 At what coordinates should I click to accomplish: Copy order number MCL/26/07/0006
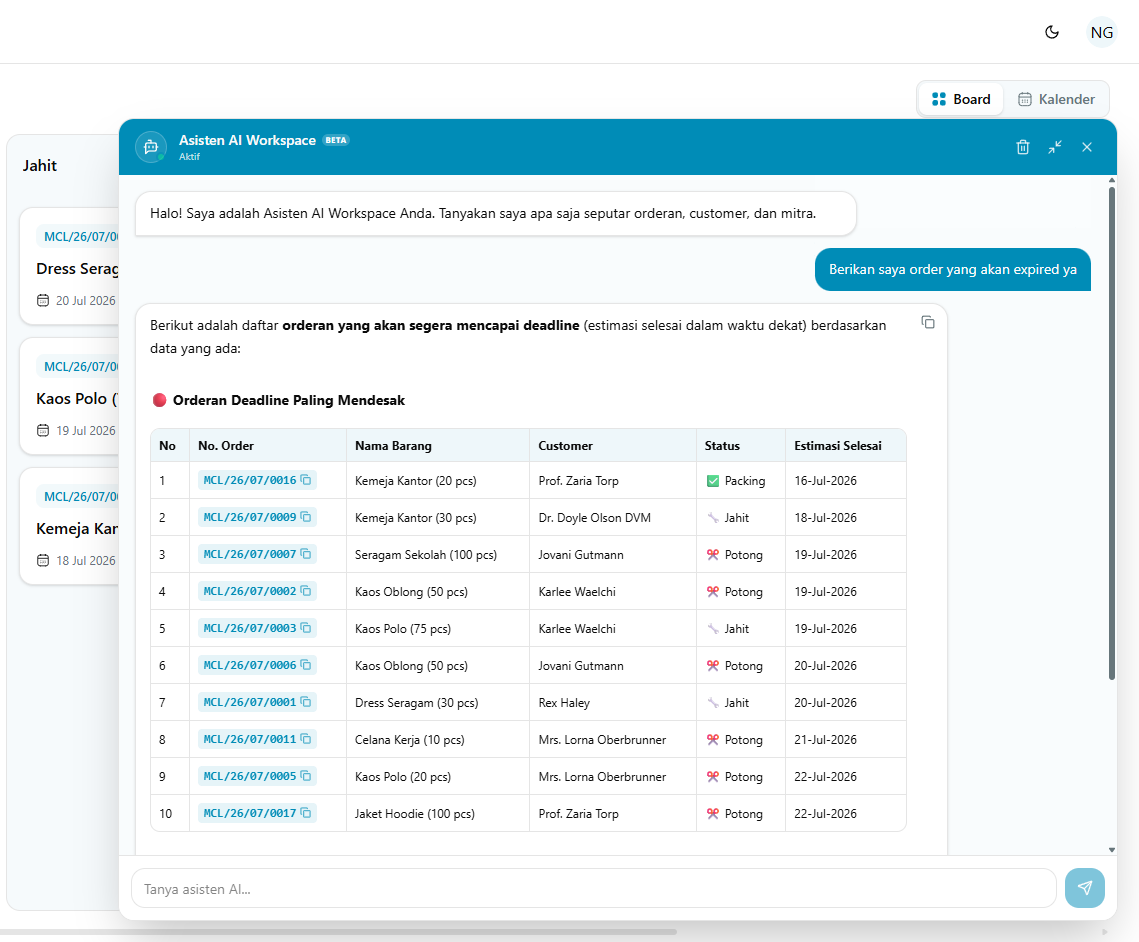tap(306, 665)
